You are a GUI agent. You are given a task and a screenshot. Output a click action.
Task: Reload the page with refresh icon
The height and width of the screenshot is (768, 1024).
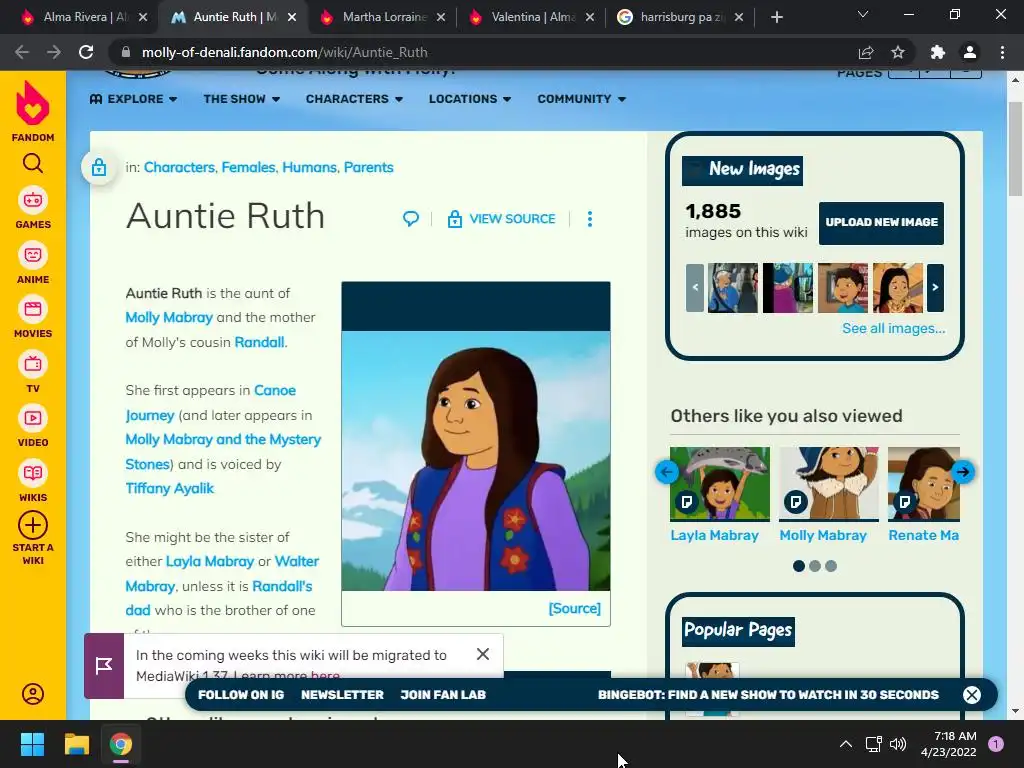click(86, 52)
